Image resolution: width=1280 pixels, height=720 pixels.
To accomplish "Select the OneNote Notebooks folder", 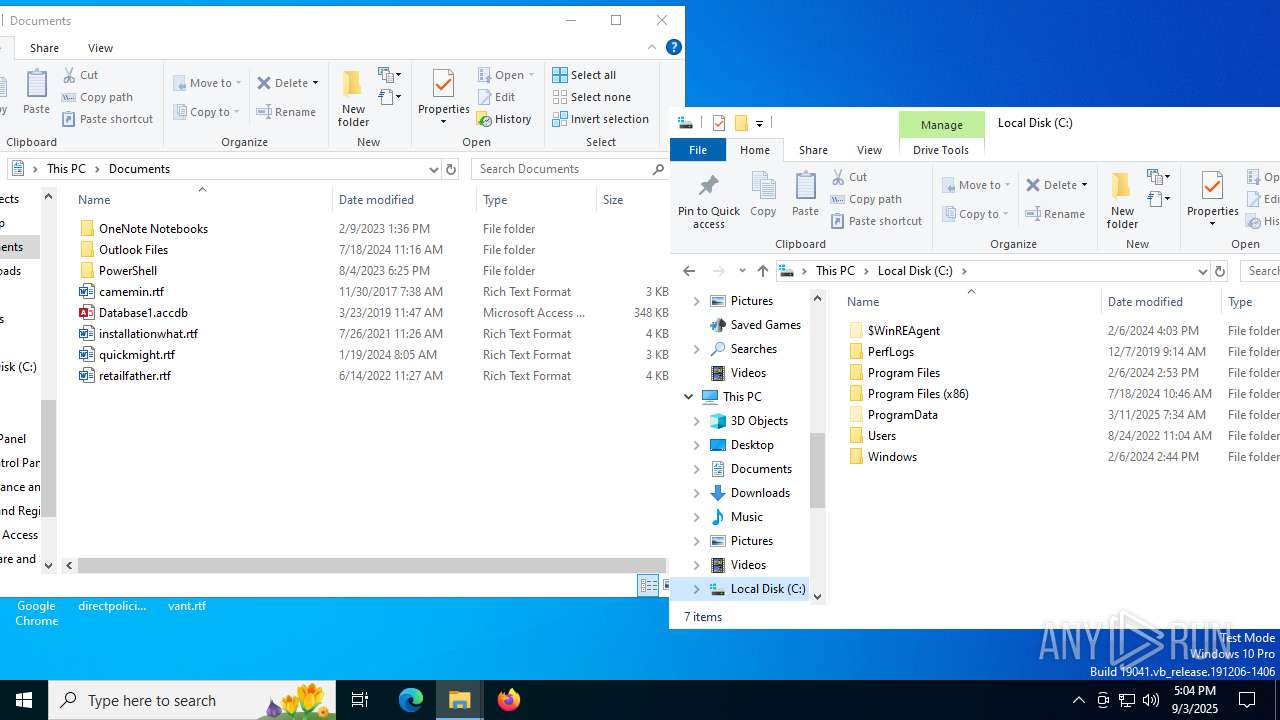I will pos(153,229).
